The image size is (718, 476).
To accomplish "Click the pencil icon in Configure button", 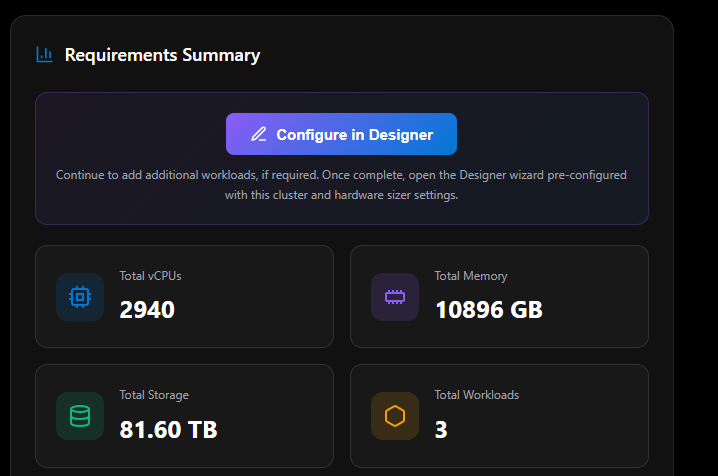I will coord(259,134).
